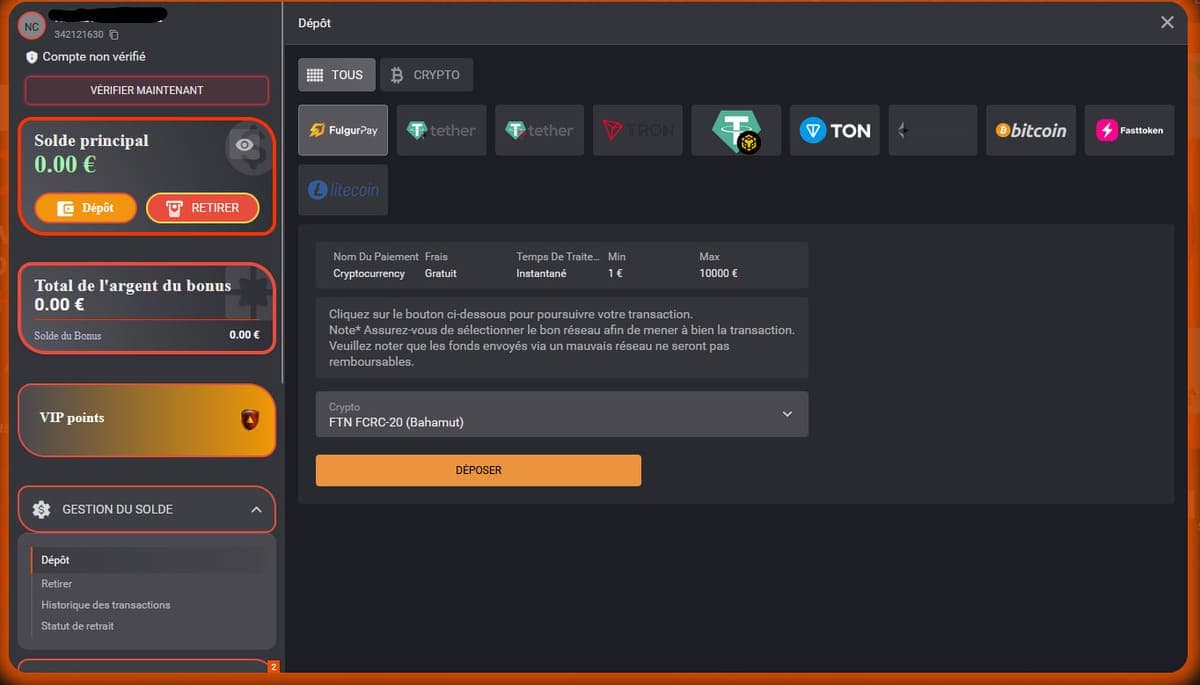Copy the account ID number
1200x685 pixels.
[114, 35]
